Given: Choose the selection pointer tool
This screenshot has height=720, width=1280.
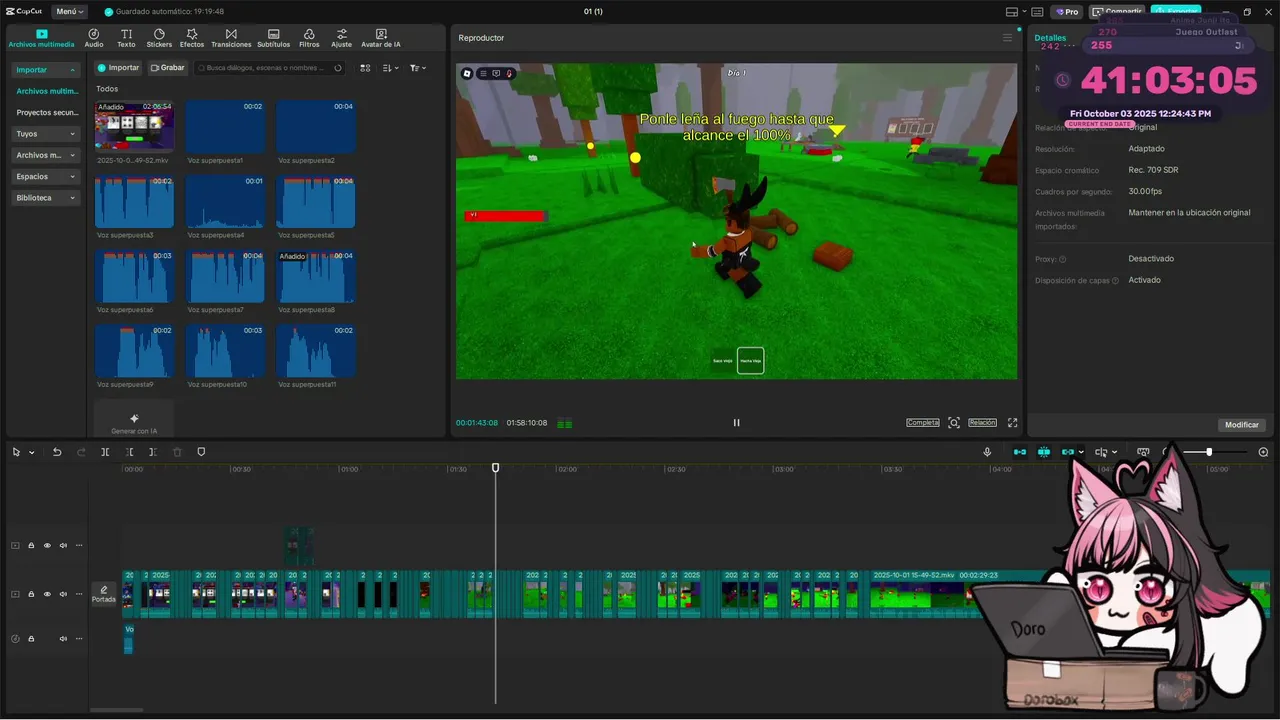Looking at the screenshot, I should (16, 452).
